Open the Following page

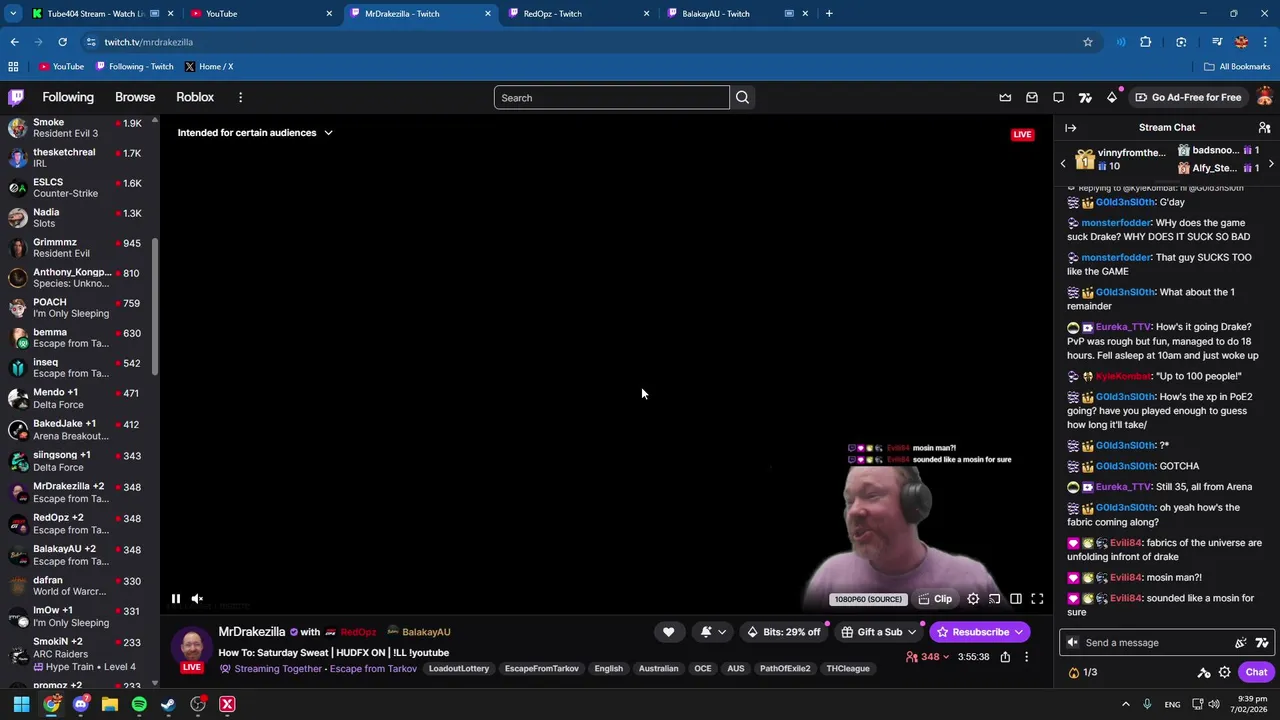(68, 97)
